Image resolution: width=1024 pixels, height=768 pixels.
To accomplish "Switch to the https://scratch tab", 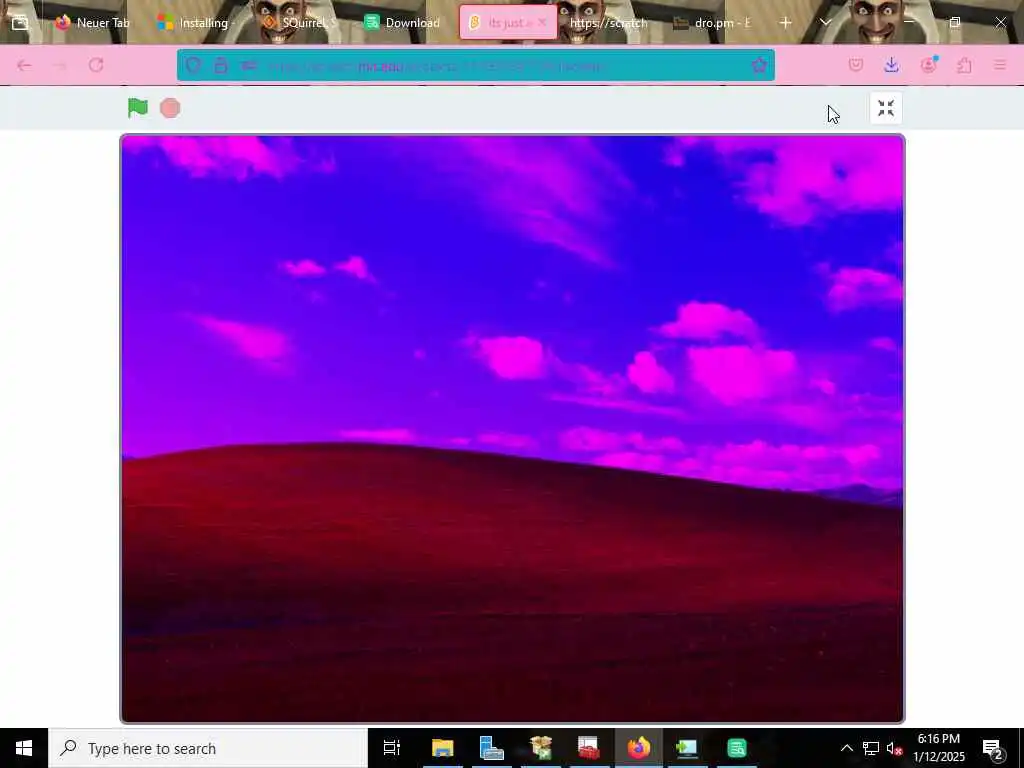I will coord(607,23).
